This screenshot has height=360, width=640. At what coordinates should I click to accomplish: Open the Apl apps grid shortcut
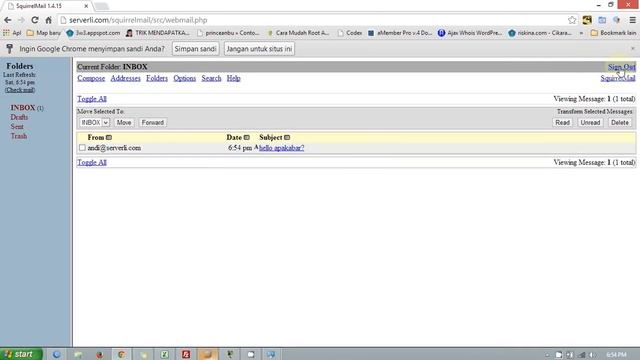12,33
